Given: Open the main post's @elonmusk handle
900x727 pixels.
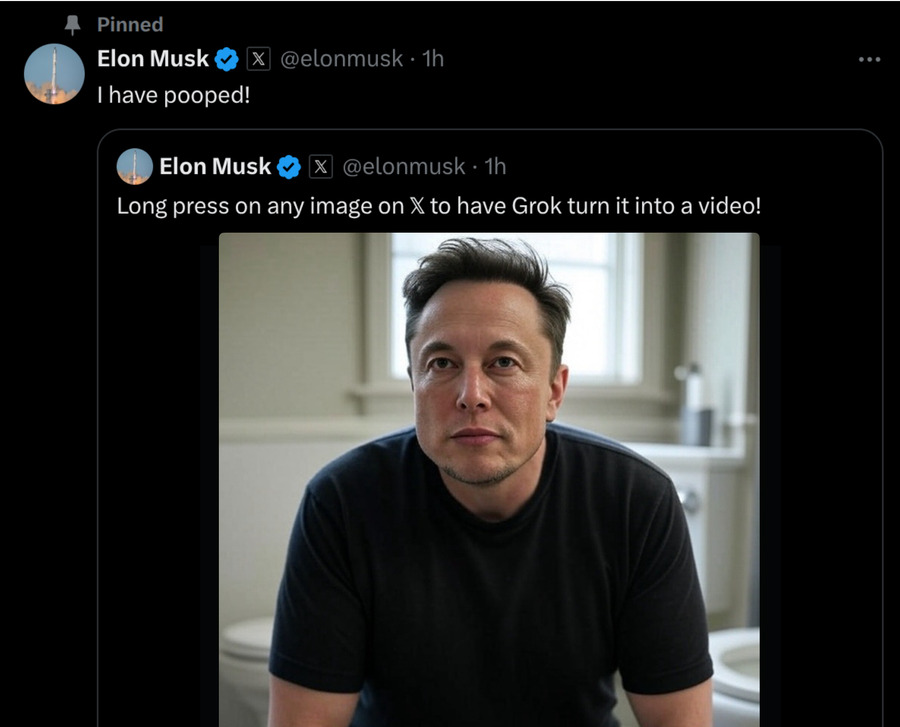Looking at the screenshot, I should click(341, 59).
